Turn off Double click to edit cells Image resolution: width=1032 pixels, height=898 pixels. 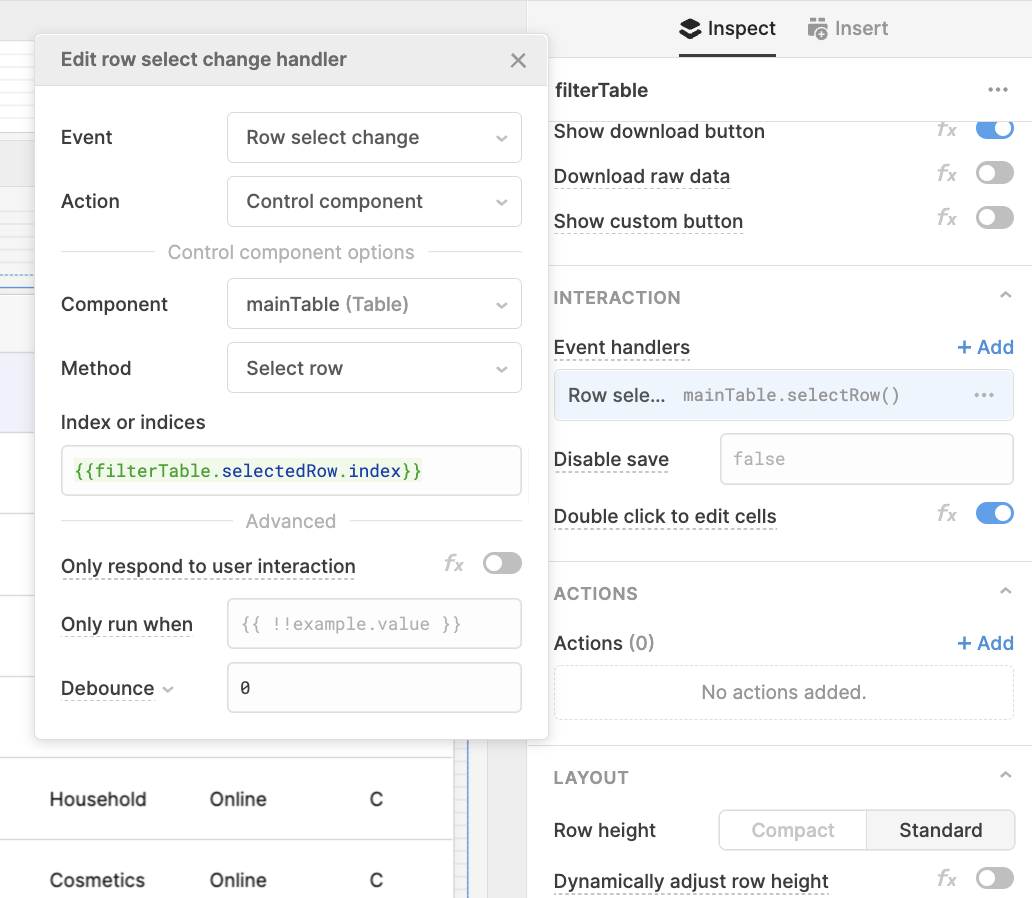[994, 512]
